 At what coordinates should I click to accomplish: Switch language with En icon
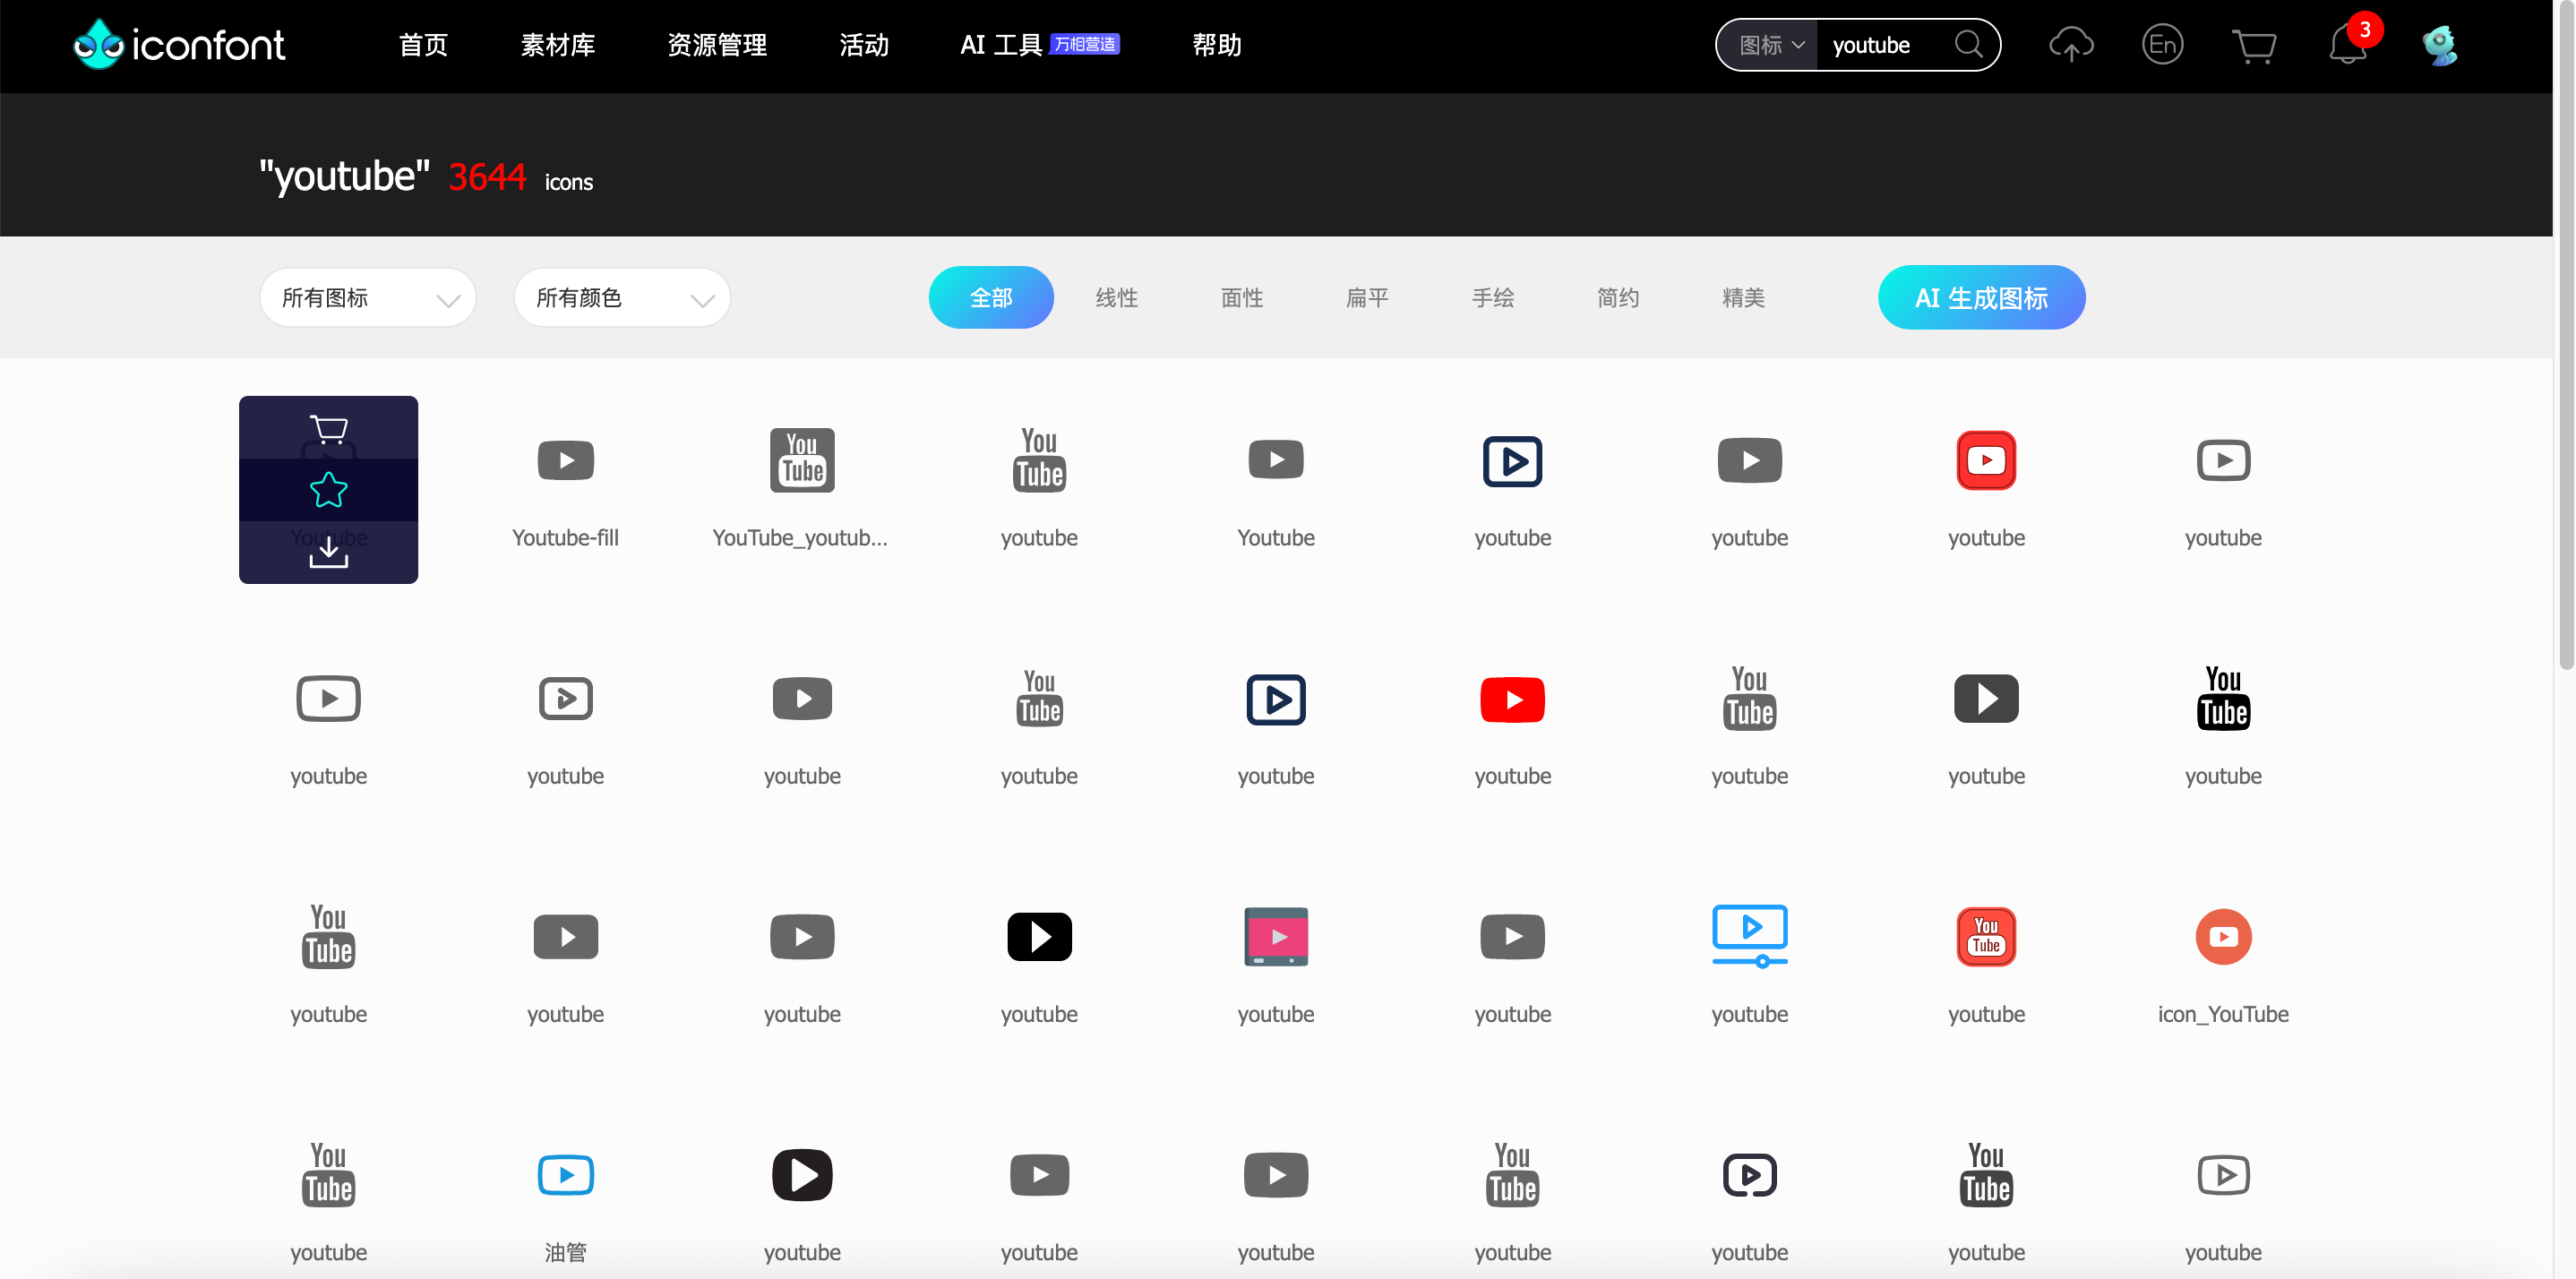click(x=2162, y=45)
